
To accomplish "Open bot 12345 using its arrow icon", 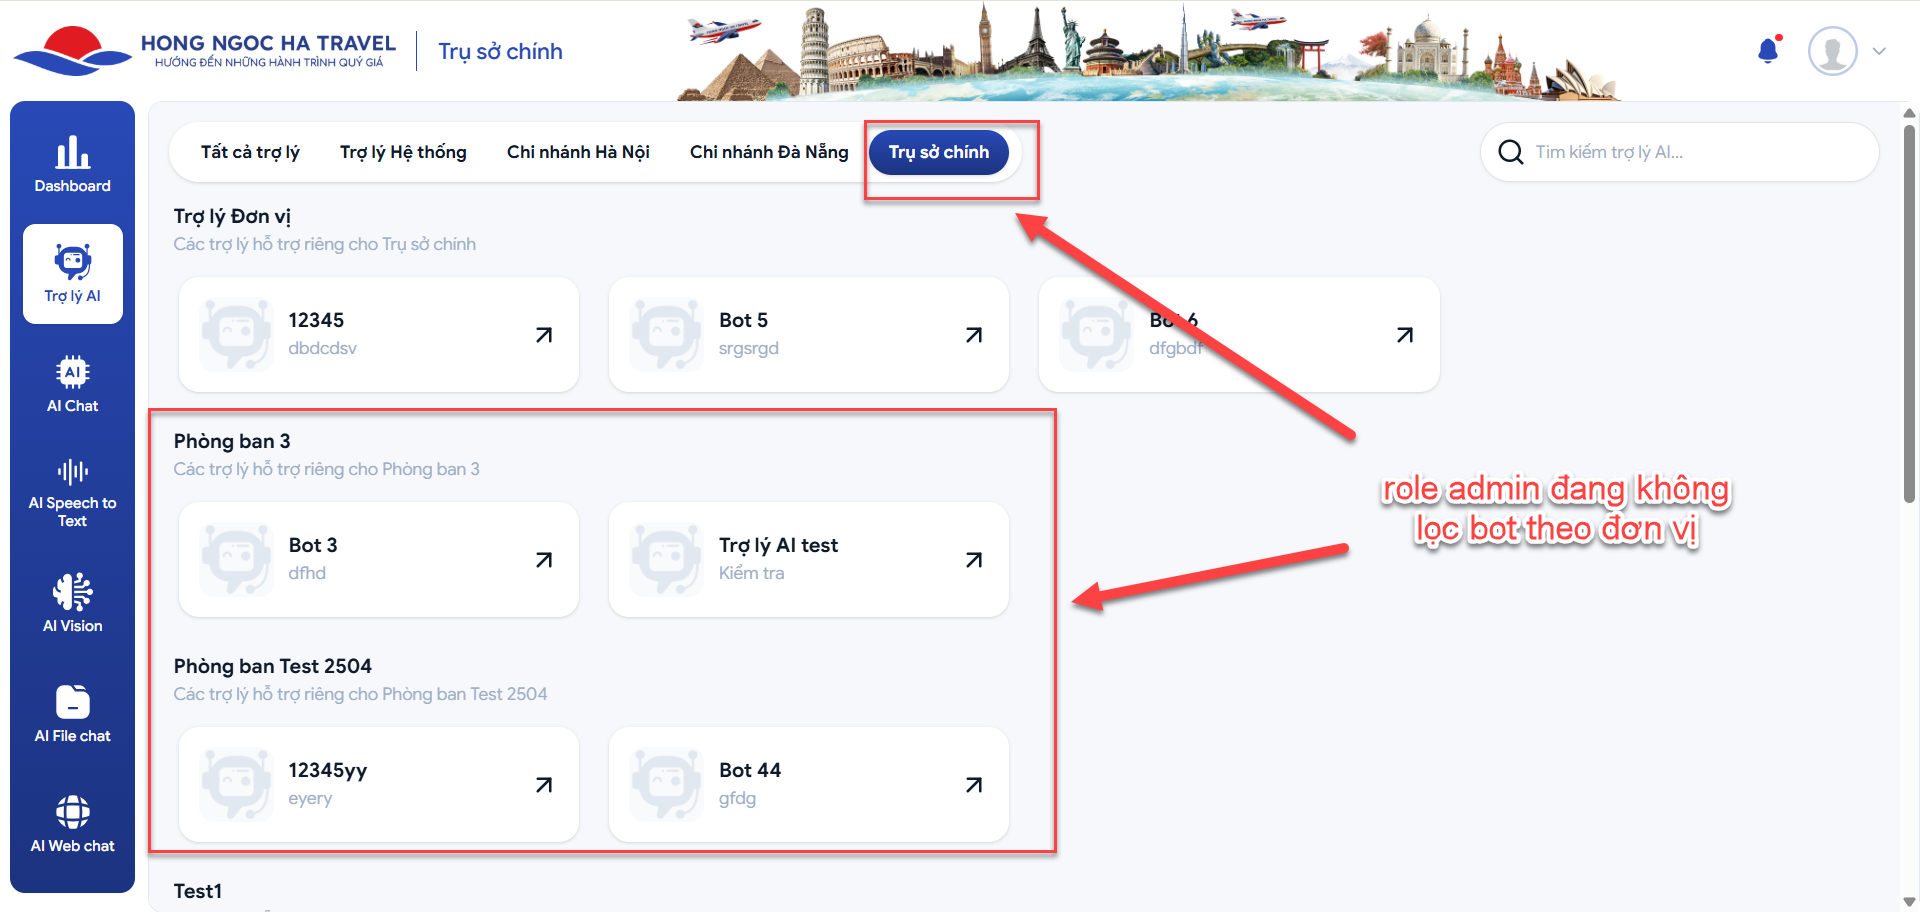I will pyautogui.click(x=543, y=335).
